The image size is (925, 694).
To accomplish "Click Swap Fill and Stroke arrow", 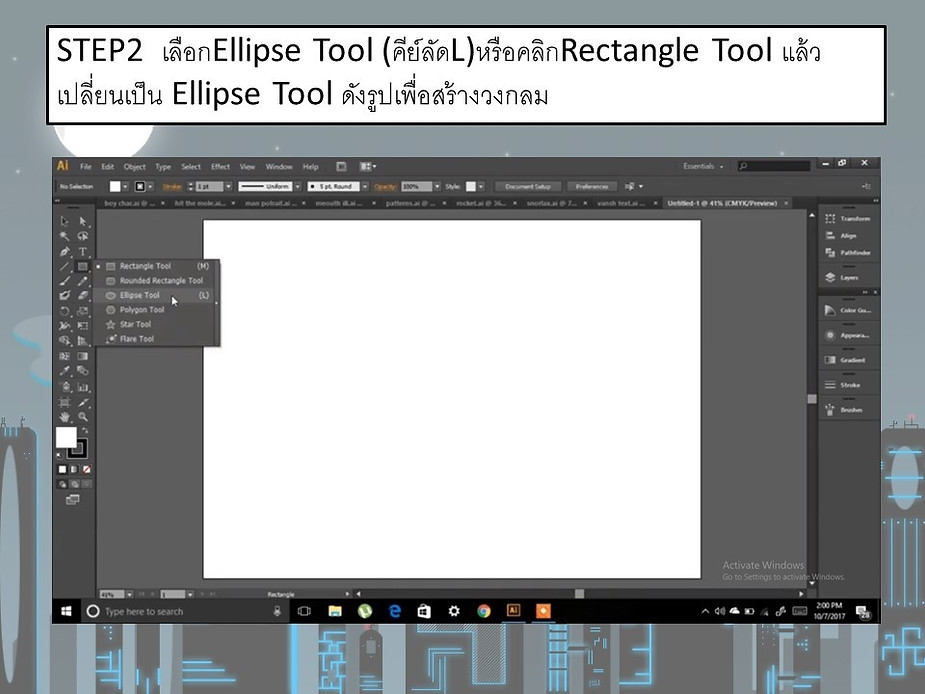I will point(85,430).
